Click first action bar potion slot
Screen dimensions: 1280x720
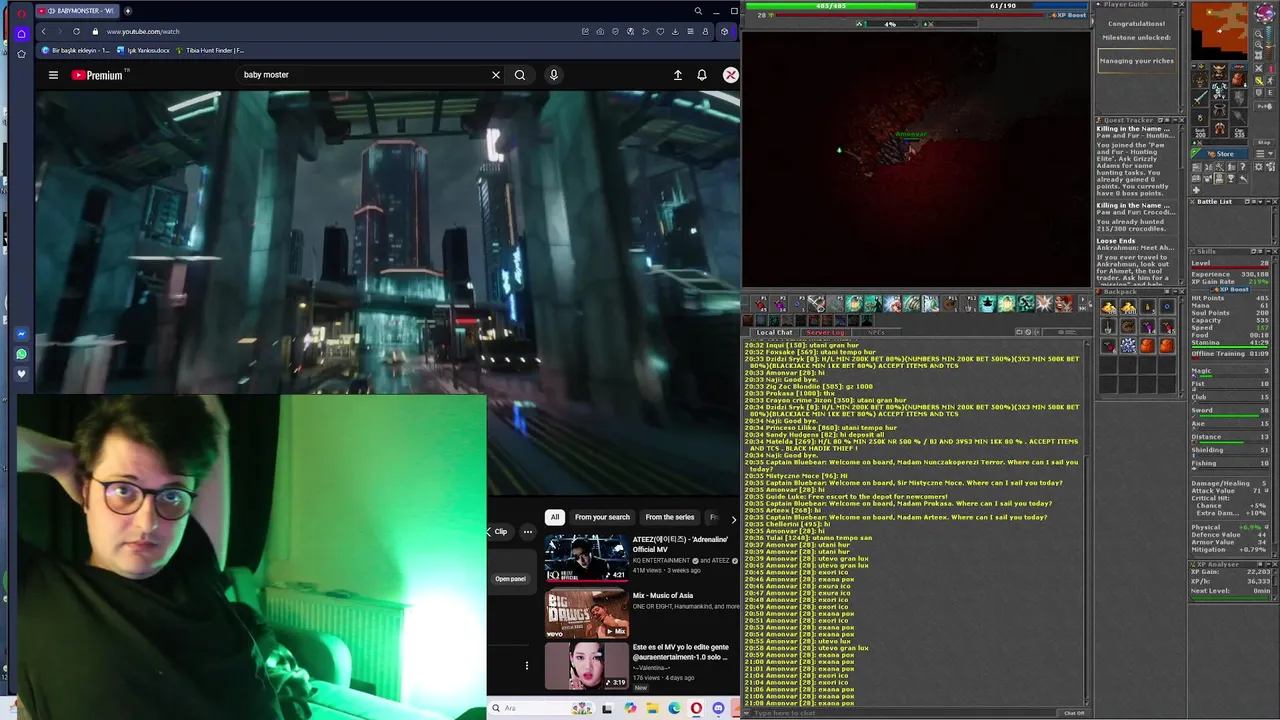tap(759, 303)
